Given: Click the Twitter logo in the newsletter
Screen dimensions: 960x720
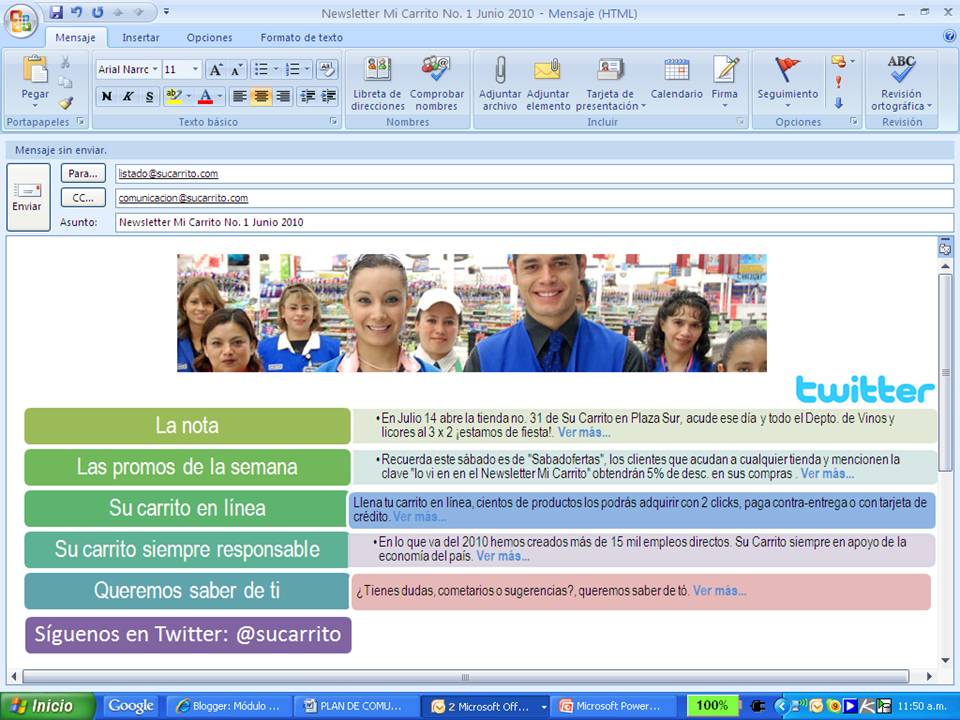Looking at the screenshot, I should [x=864, y=389].
